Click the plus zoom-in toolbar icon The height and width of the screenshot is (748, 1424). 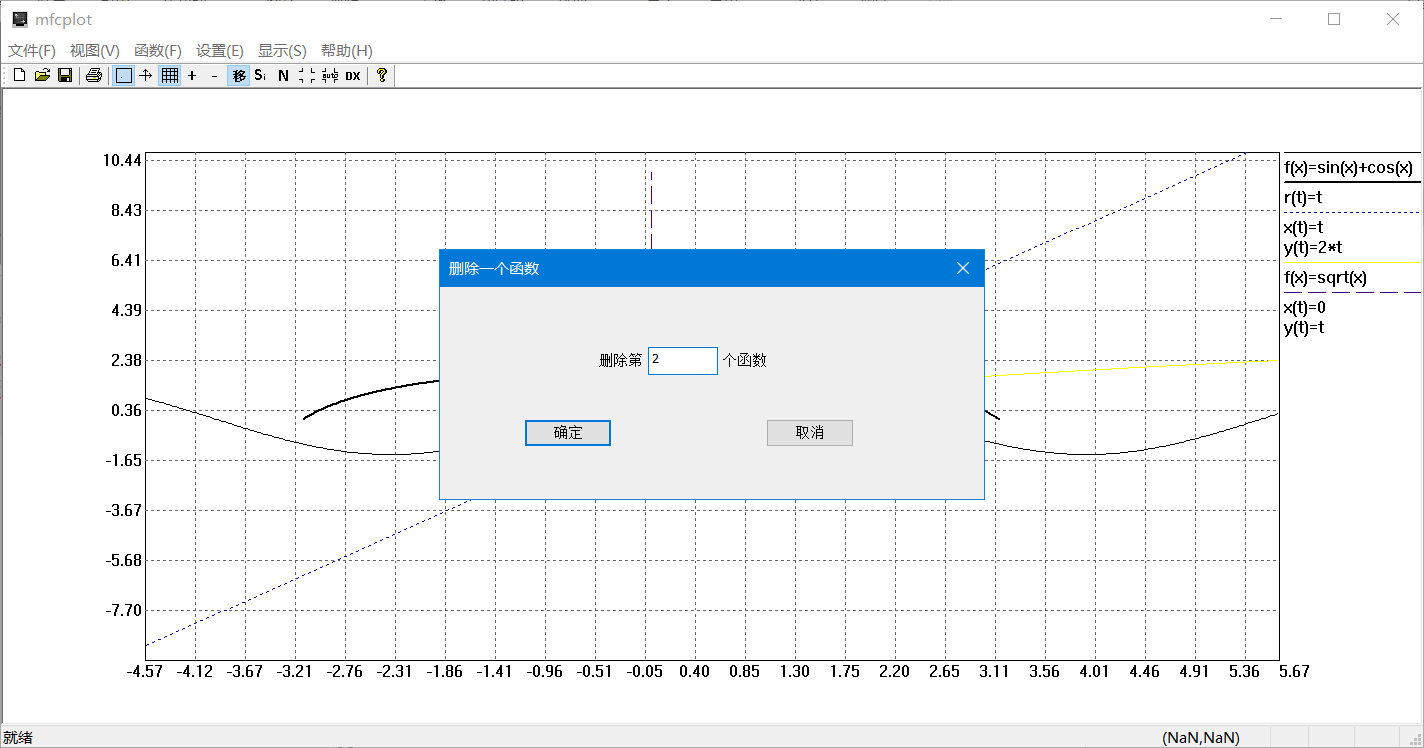(192, 75)
